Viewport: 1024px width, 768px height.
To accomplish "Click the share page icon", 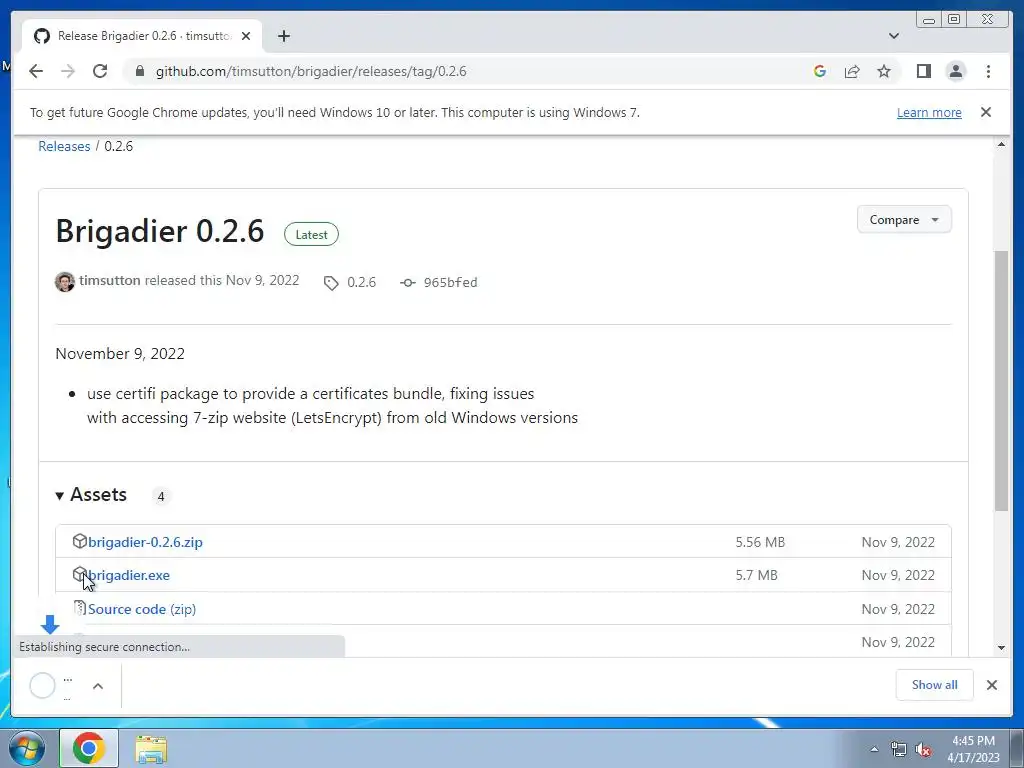I will (852, 71).
